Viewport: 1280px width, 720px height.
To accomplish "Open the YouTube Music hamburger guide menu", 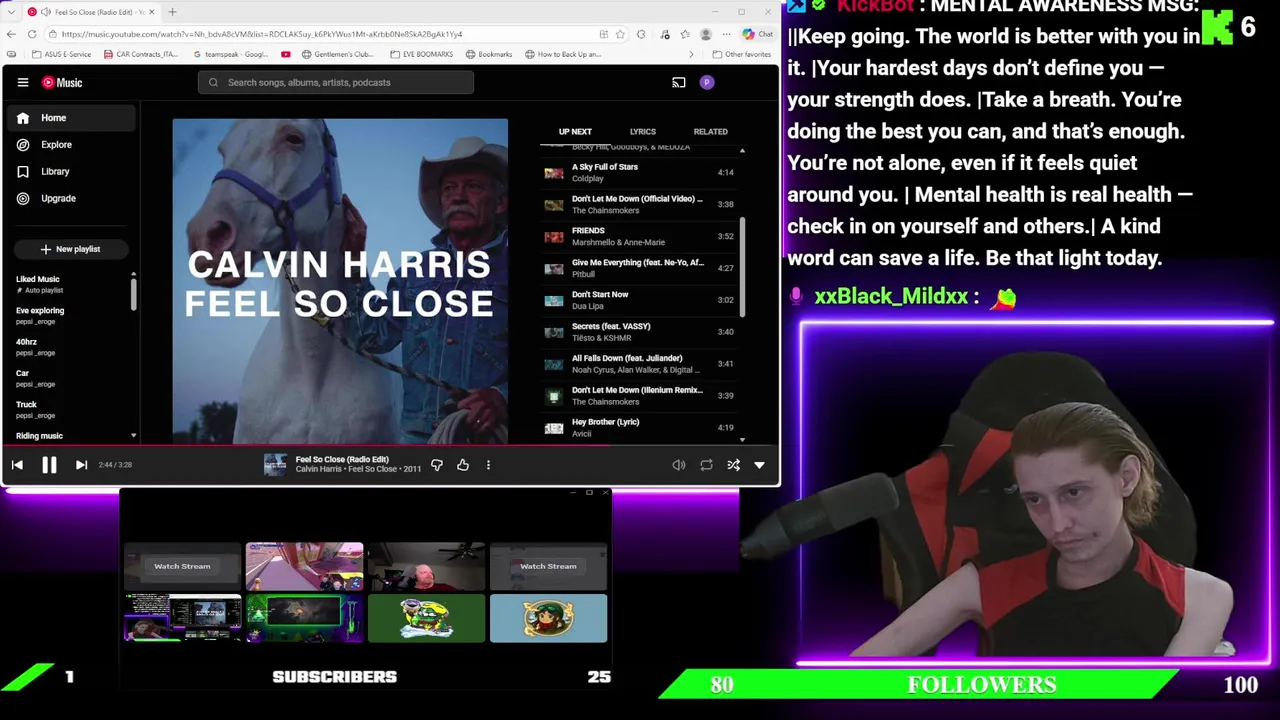I will click(x=23, y=83).
